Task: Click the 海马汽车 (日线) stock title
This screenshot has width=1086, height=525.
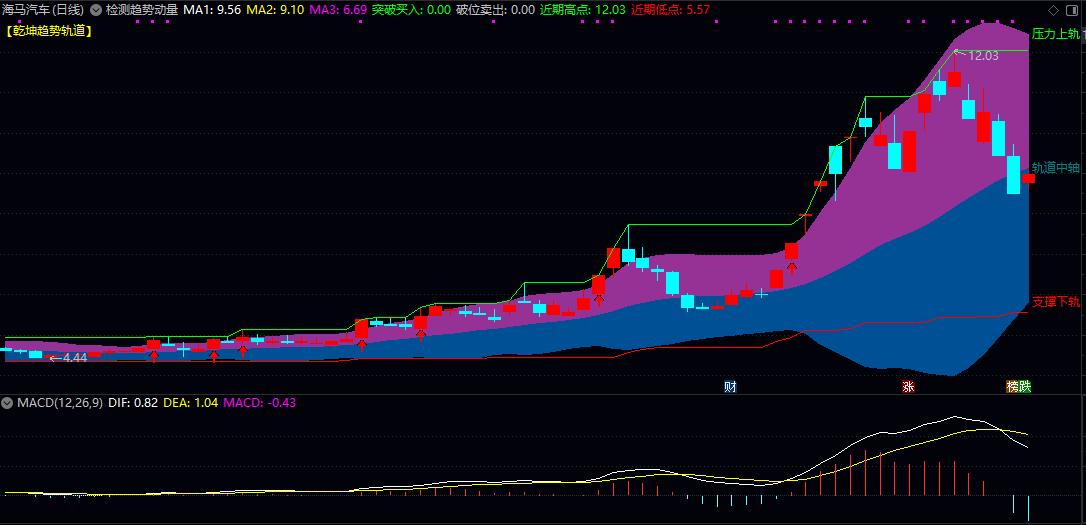Action: [x=42, y=9]
